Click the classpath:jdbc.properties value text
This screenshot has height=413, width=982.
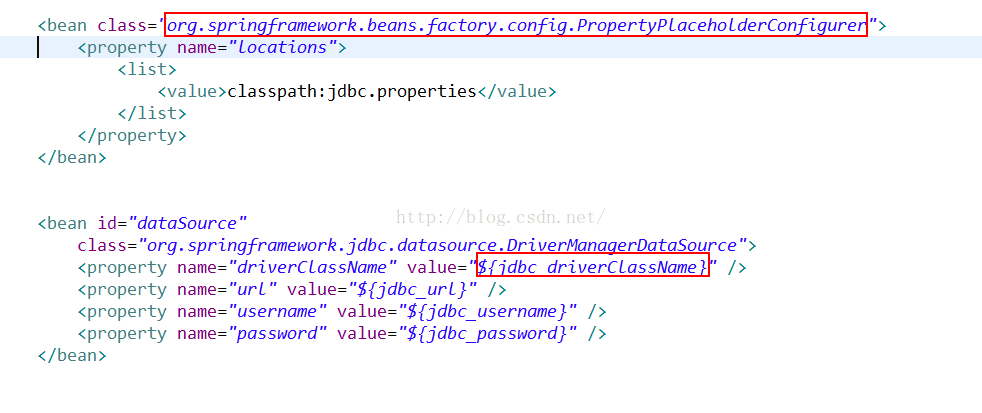point(352,91)
